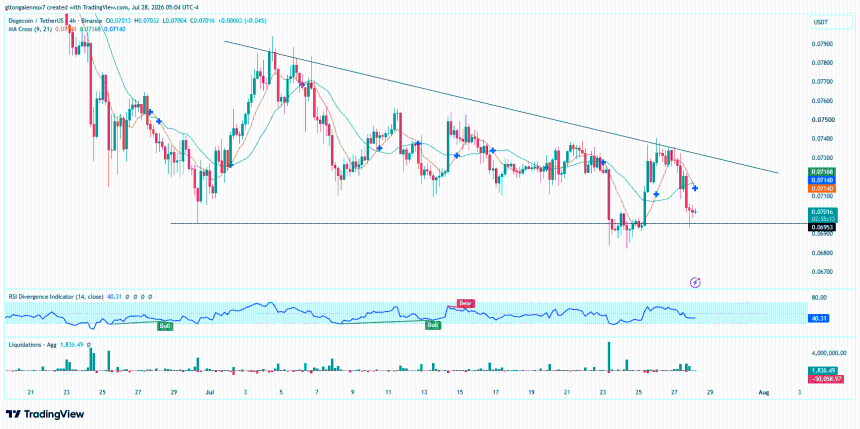This screenshot has width=860, height=429.
Task: Click the 0.06700 price axis label
Action: coord(821,272)
